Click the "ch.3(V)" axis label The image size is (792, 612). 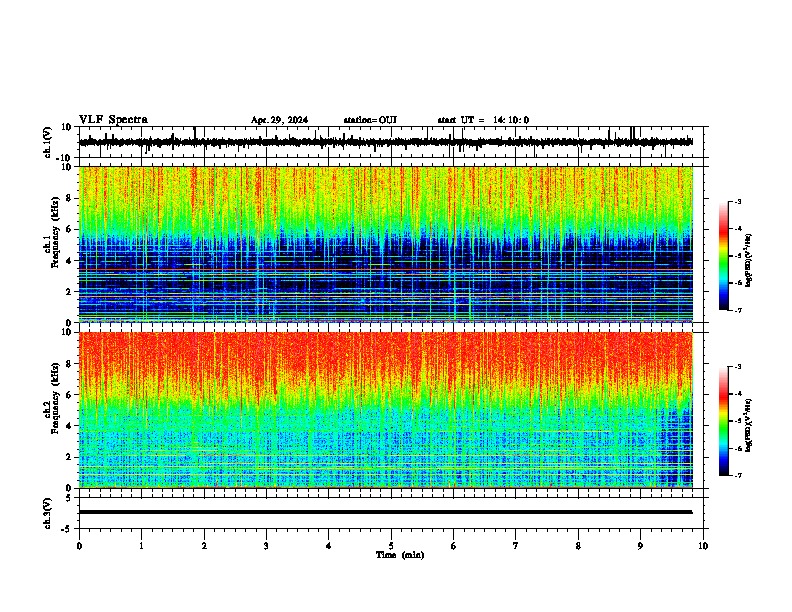[47, 513]
